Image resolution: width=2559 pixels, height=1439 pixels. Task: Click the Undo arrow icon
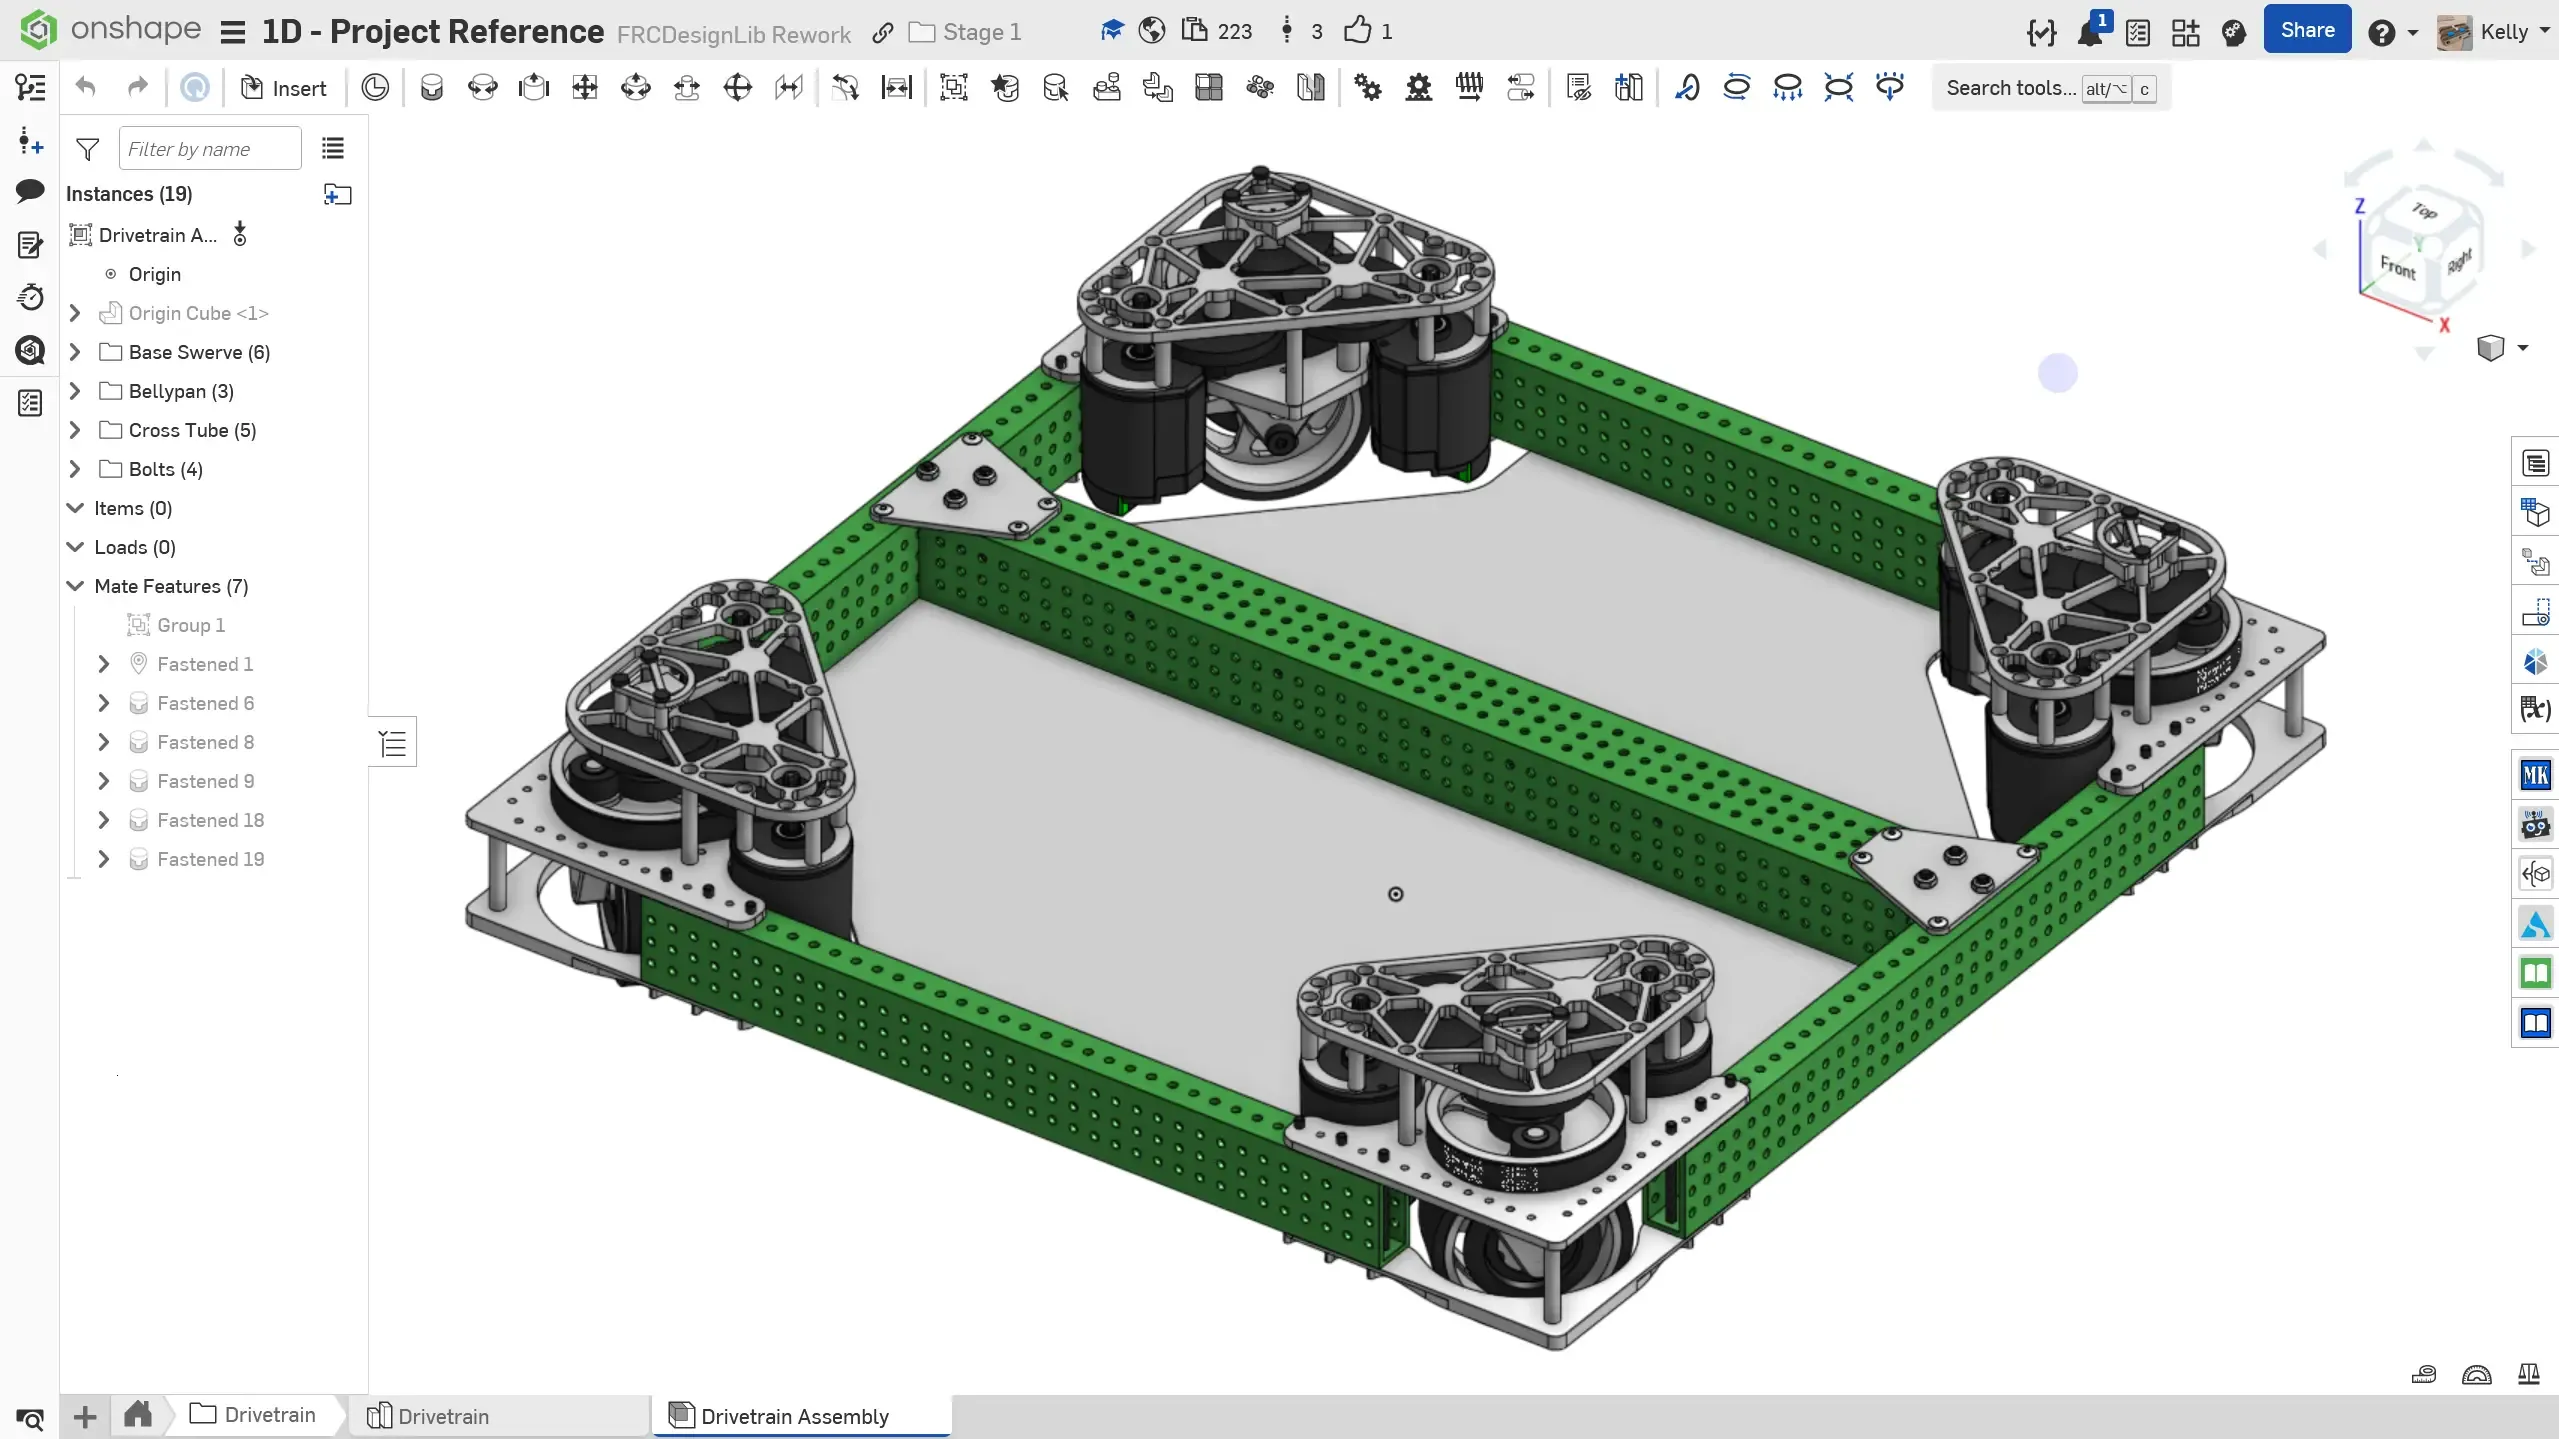click(86, 88)
